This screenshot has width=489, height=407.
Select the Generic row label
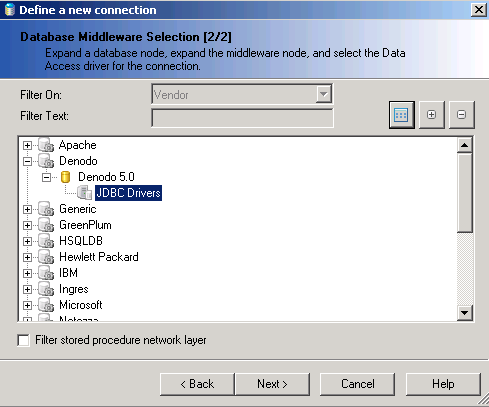(x=78, y=209)
